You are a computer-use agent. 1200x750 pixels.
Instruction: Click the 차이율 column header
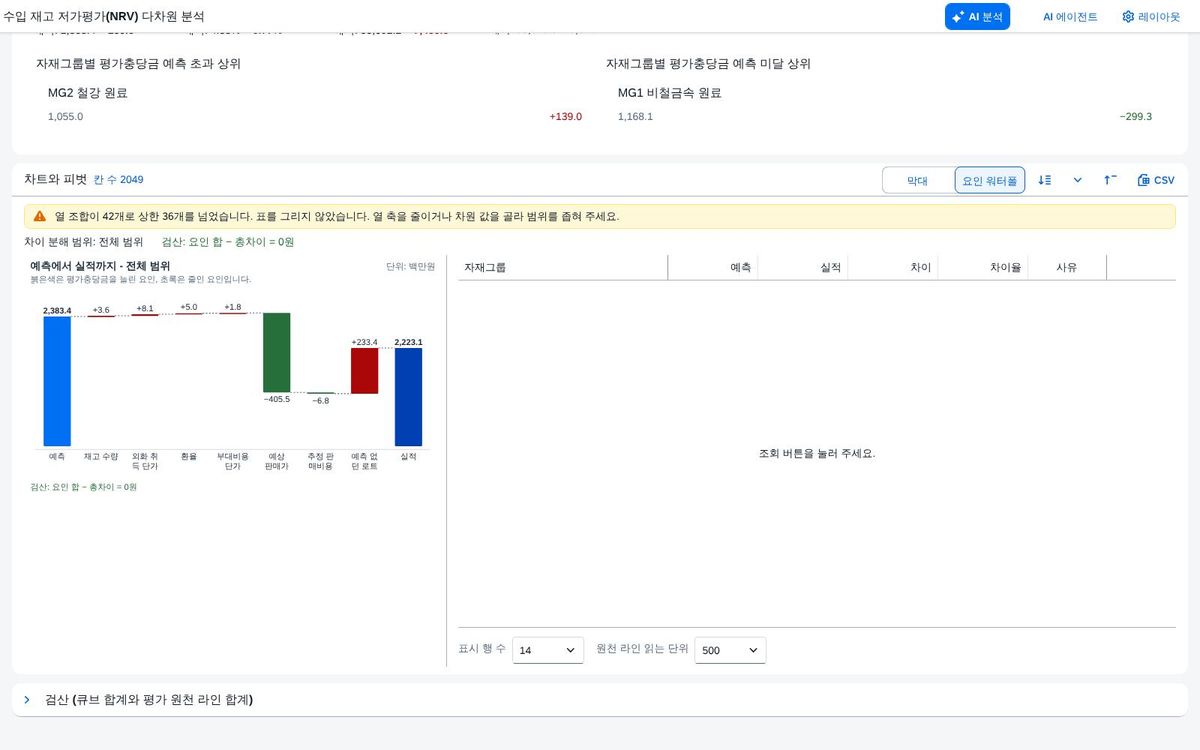(983, 267)
